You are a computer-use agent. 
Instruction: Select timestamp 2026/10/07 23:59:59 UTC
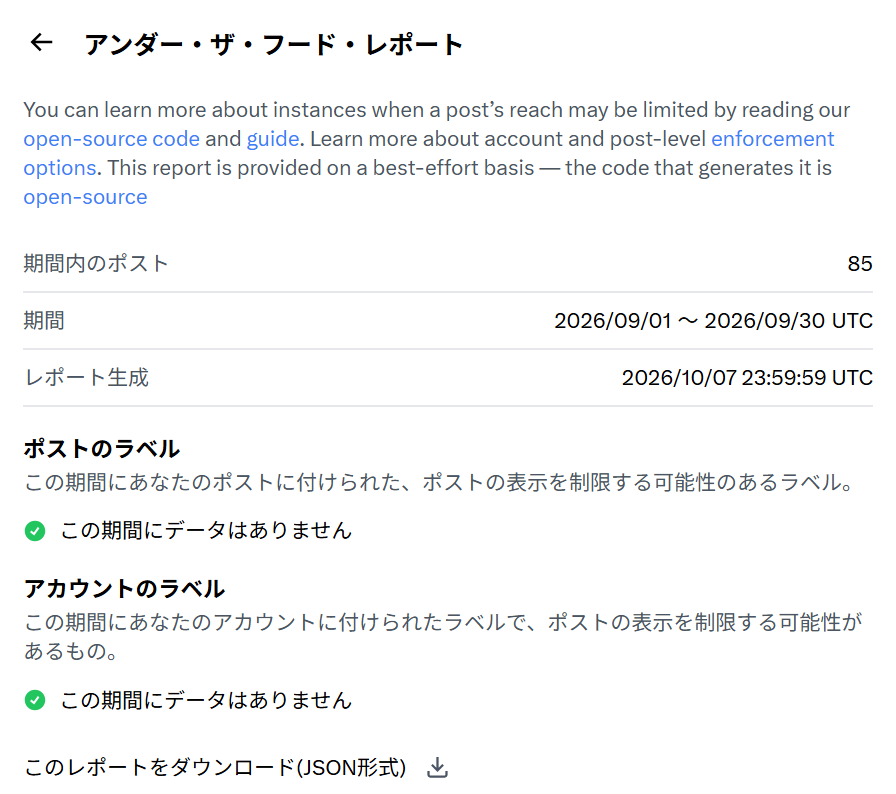[747, 378]
